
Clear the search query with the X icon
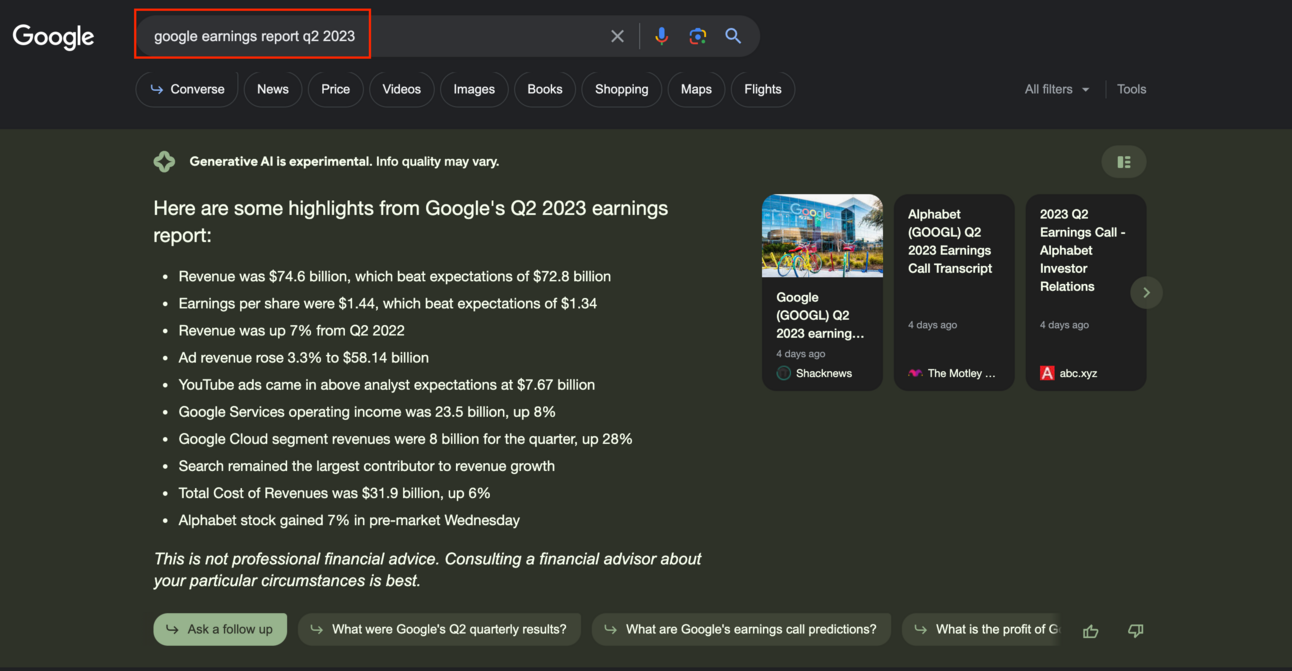click(x=617, y=36)
